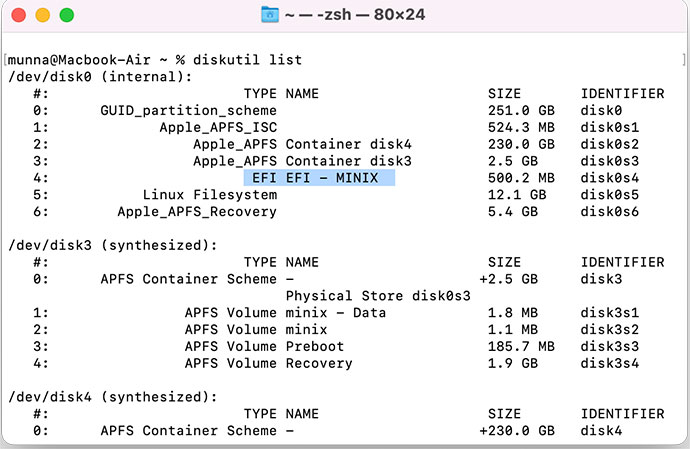
Task: Click the folder icon in the title bar
Action: tap(269, 15)
